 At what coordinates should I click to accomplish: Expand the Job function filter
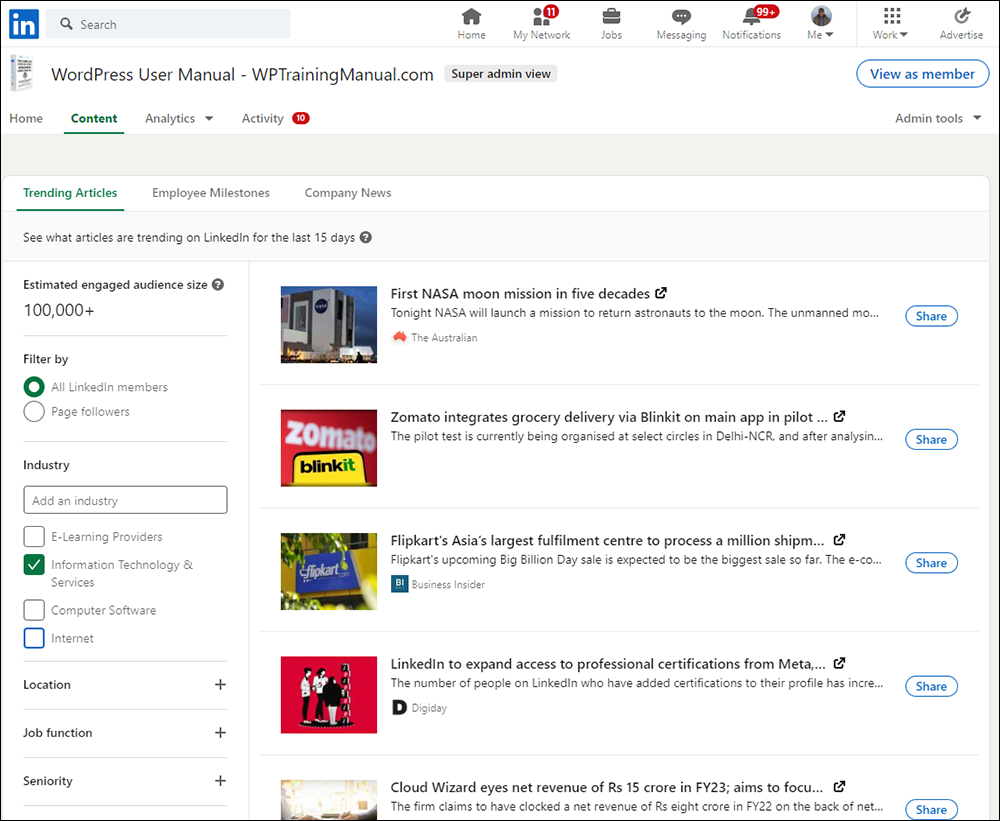point(220,732)
